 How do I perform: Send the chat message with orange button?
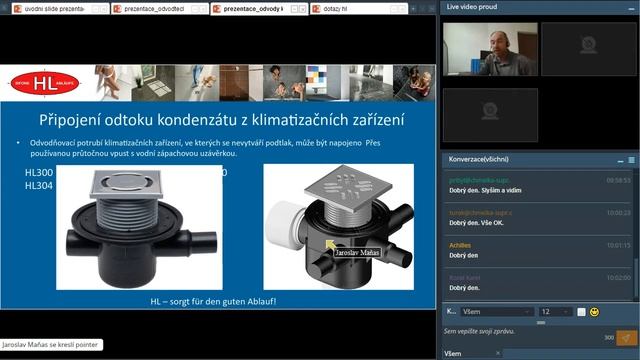coord(626,338)
